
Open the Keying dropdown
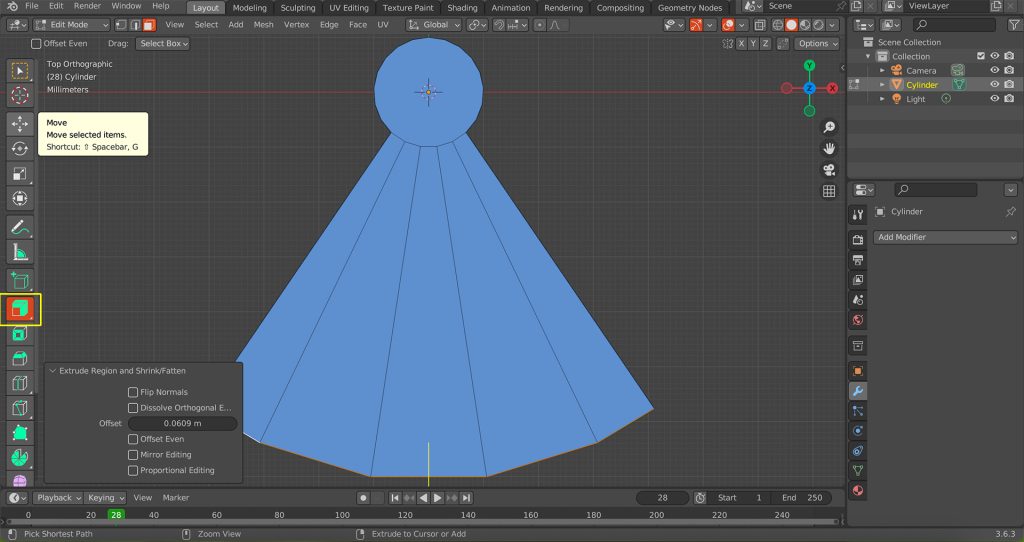pyautogui.click(x=104, y=498)
